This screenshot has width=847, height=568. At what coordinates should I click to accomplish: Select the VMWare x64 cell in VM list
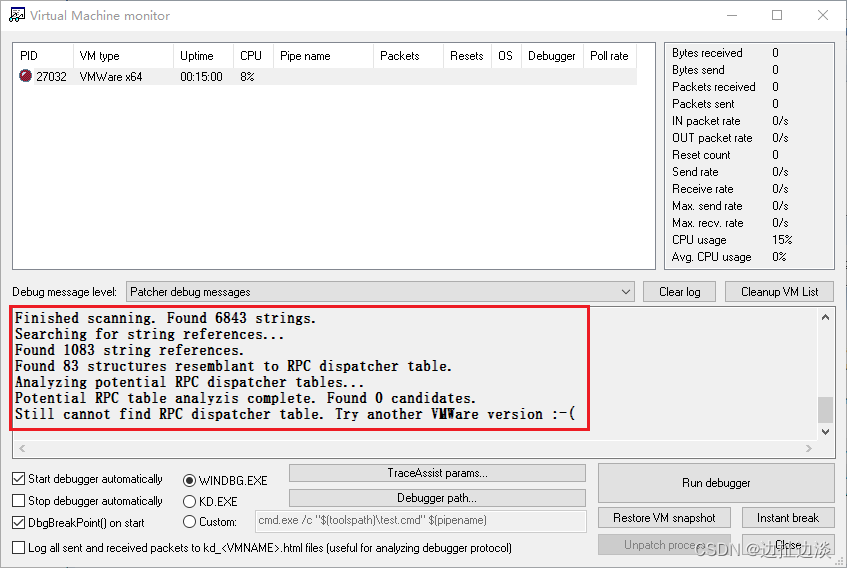click(111, 77)
